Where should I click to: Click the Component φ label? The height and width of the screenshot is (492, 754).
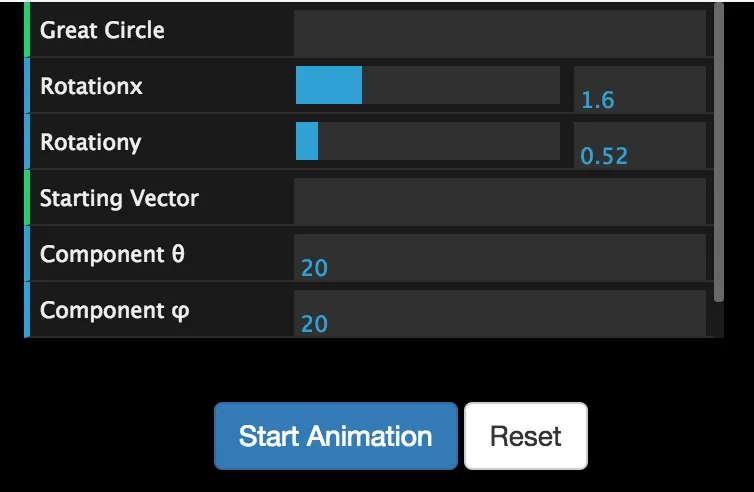114,310
